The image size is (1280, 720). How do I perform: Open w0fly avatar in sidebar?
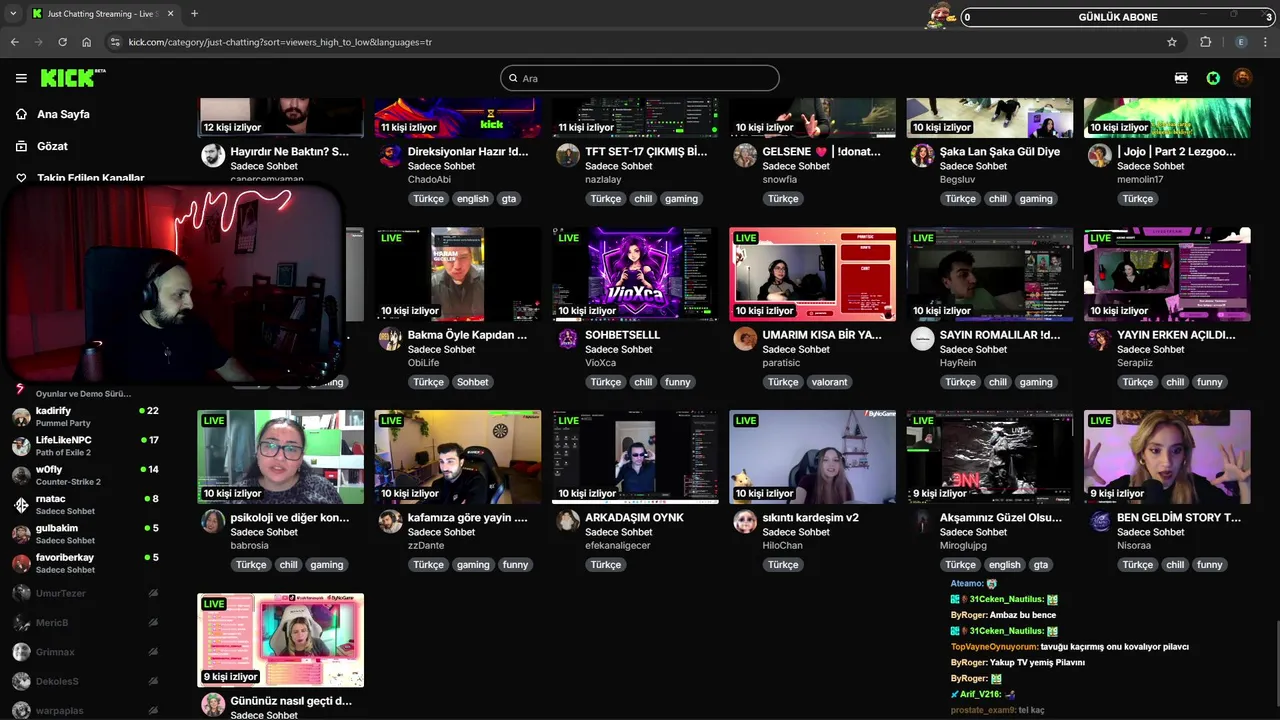click(21, 475)
